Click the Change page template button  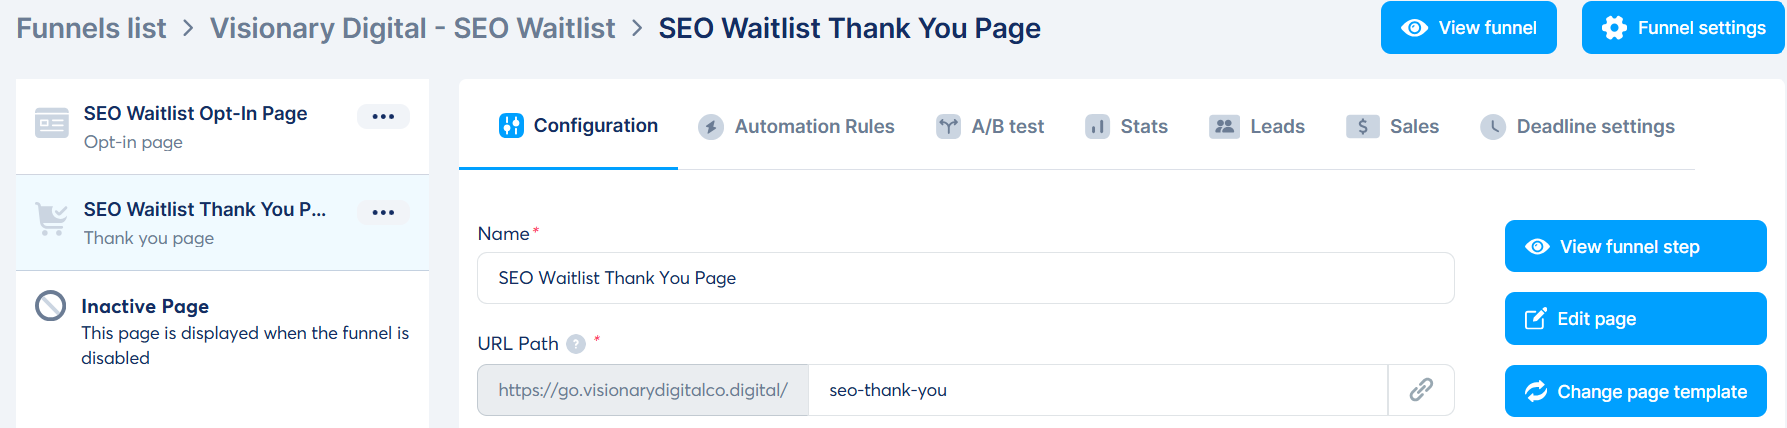[x=1635, y=391]
